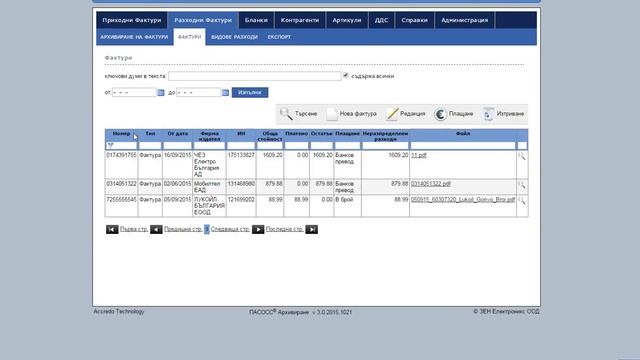Select the Фактури subtab
Image resolution: width=640 pixels, height=360 pixels.
coord(189,37)
